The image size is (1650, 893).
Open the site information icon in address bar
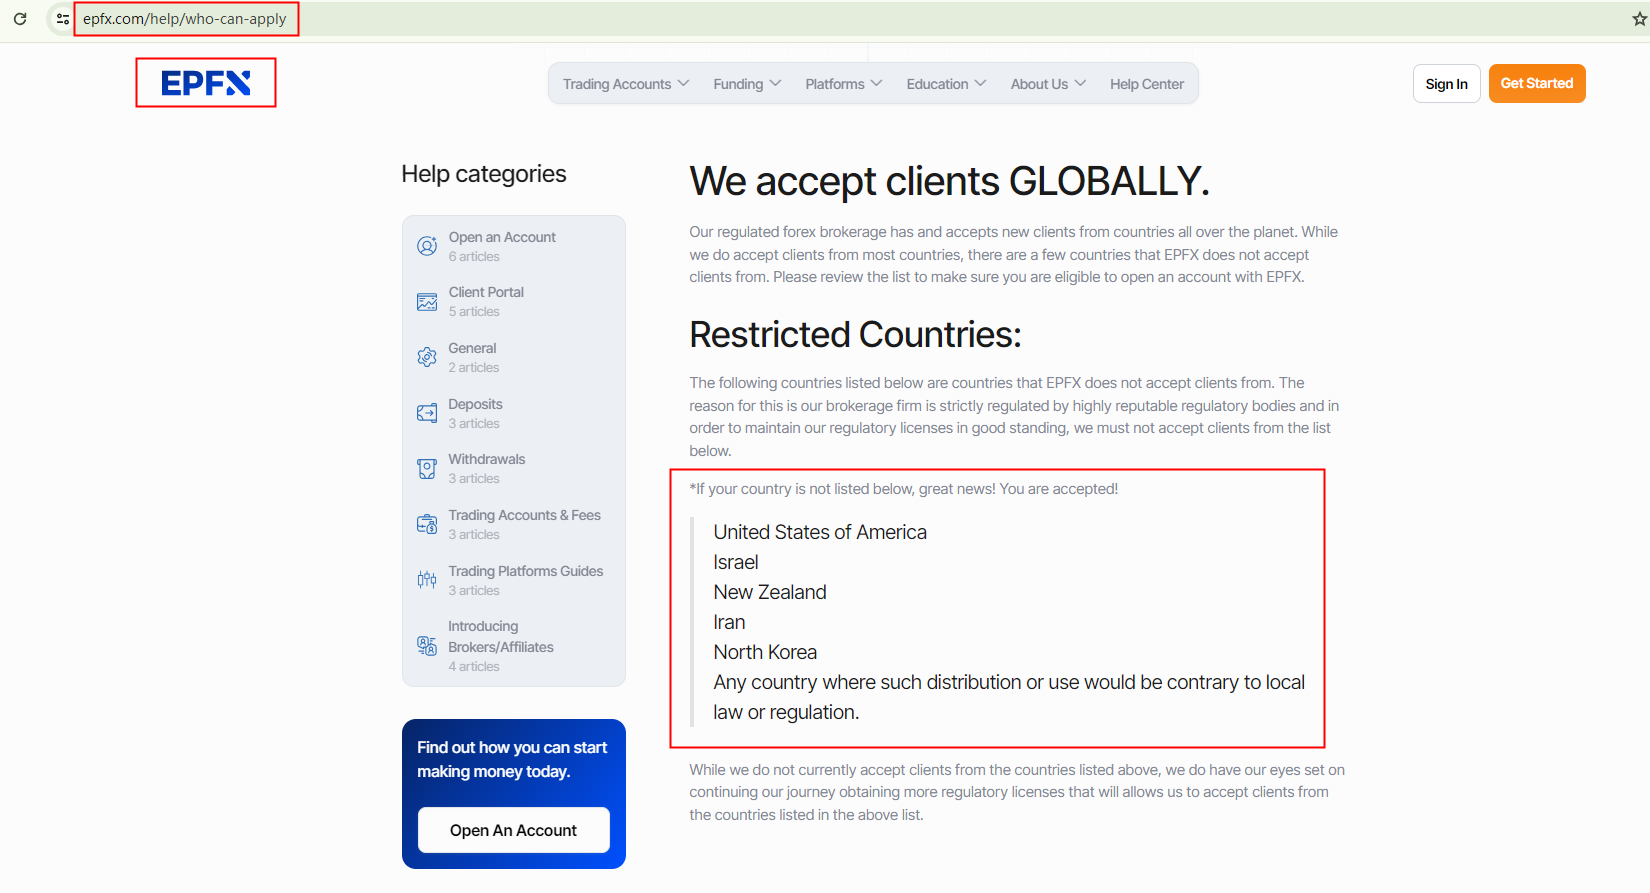pyautogui.click(x=63, y=19)
